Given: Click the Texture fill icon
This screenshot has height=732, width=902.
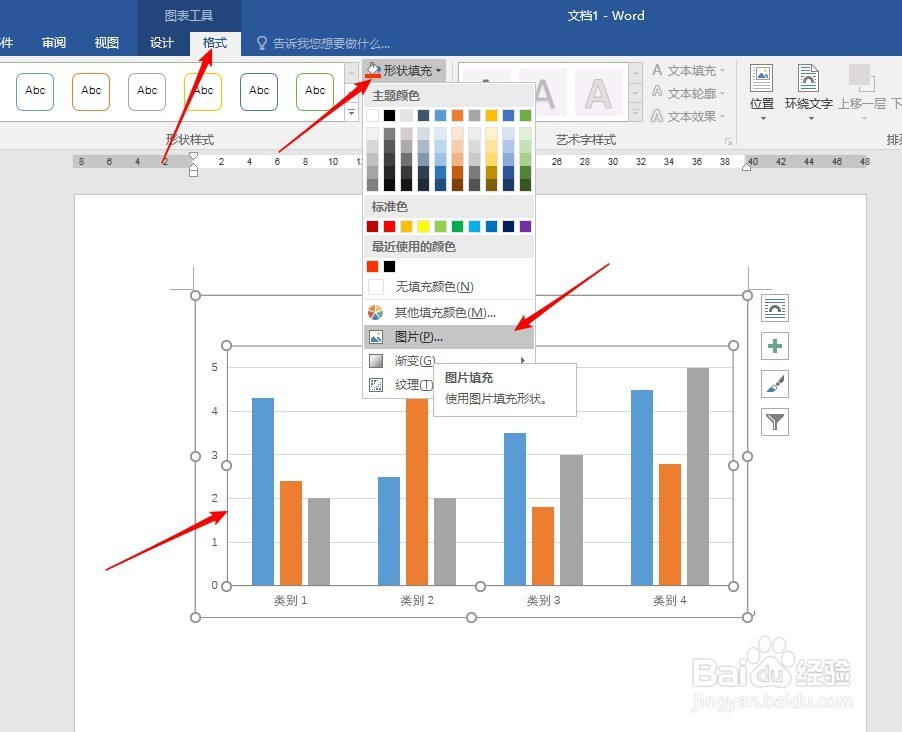Looking at the screenshot, I should pos(376,384).
